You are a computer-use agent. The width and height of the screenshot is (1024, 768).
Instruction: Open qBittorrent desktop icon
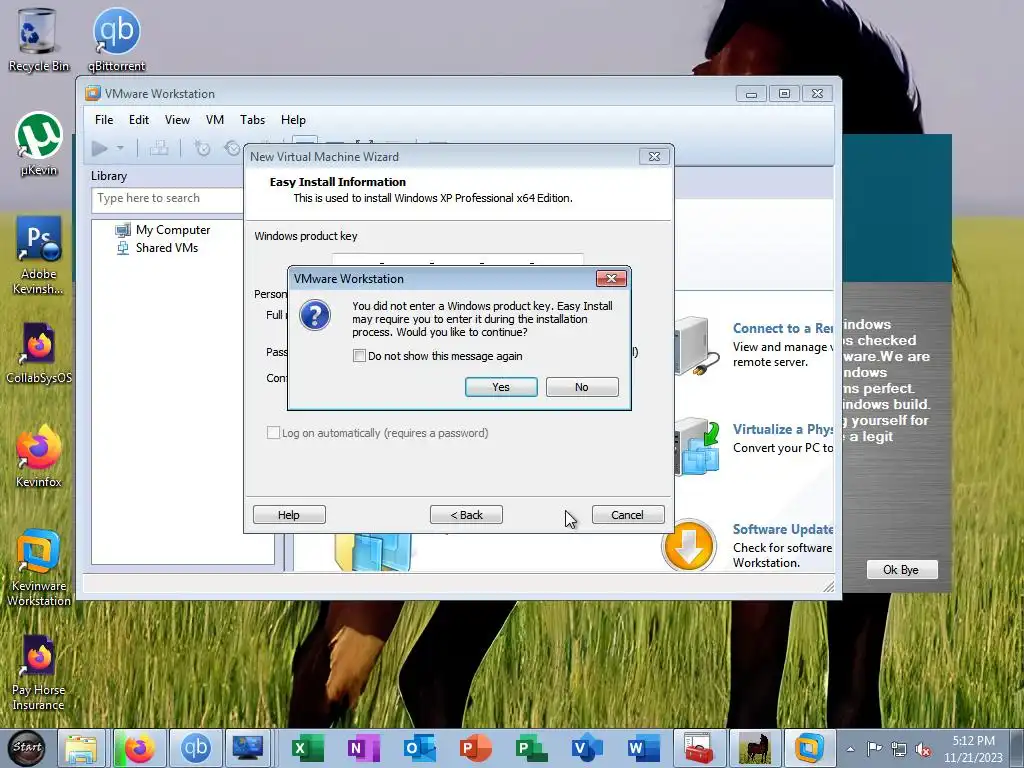(x=116, y=40)
